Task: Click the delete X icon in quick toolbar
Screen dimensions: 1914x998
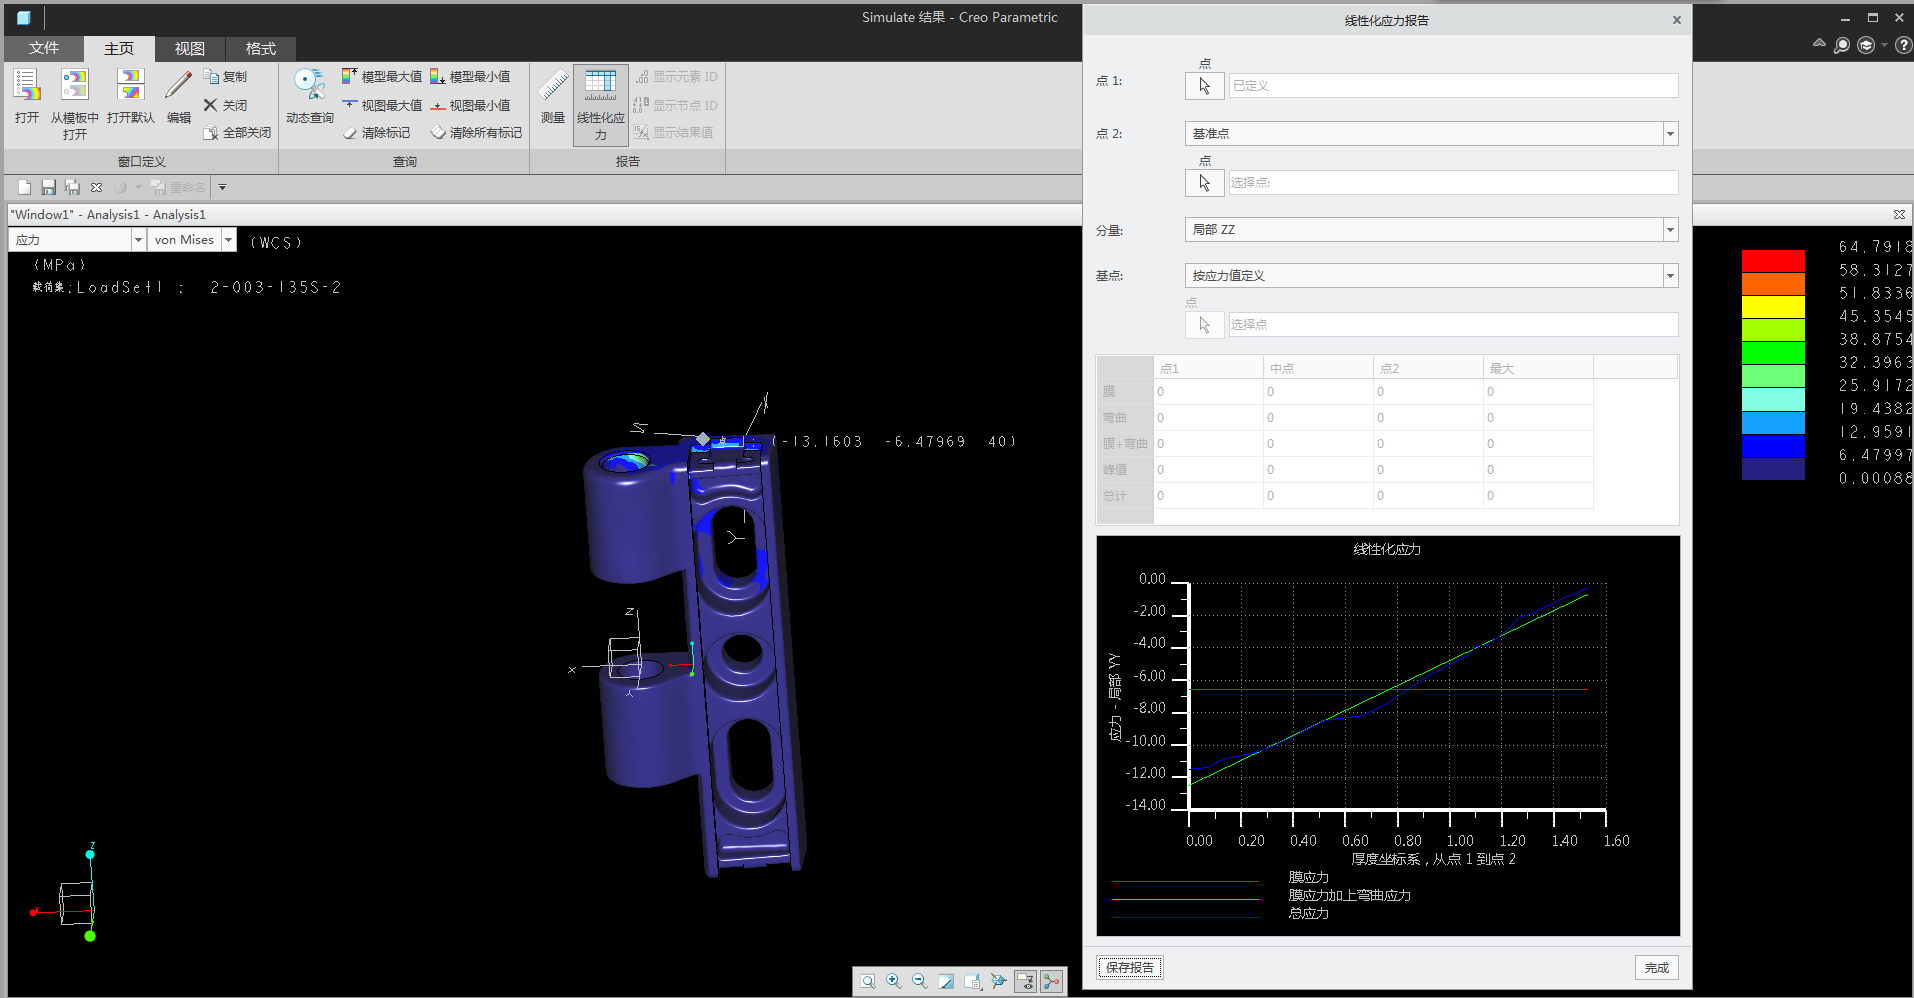Action: click(96, 187)
